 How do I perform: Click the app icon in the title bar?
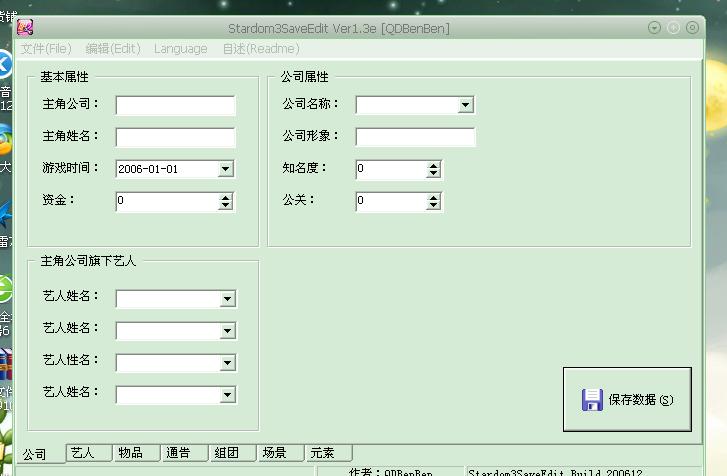26,28
